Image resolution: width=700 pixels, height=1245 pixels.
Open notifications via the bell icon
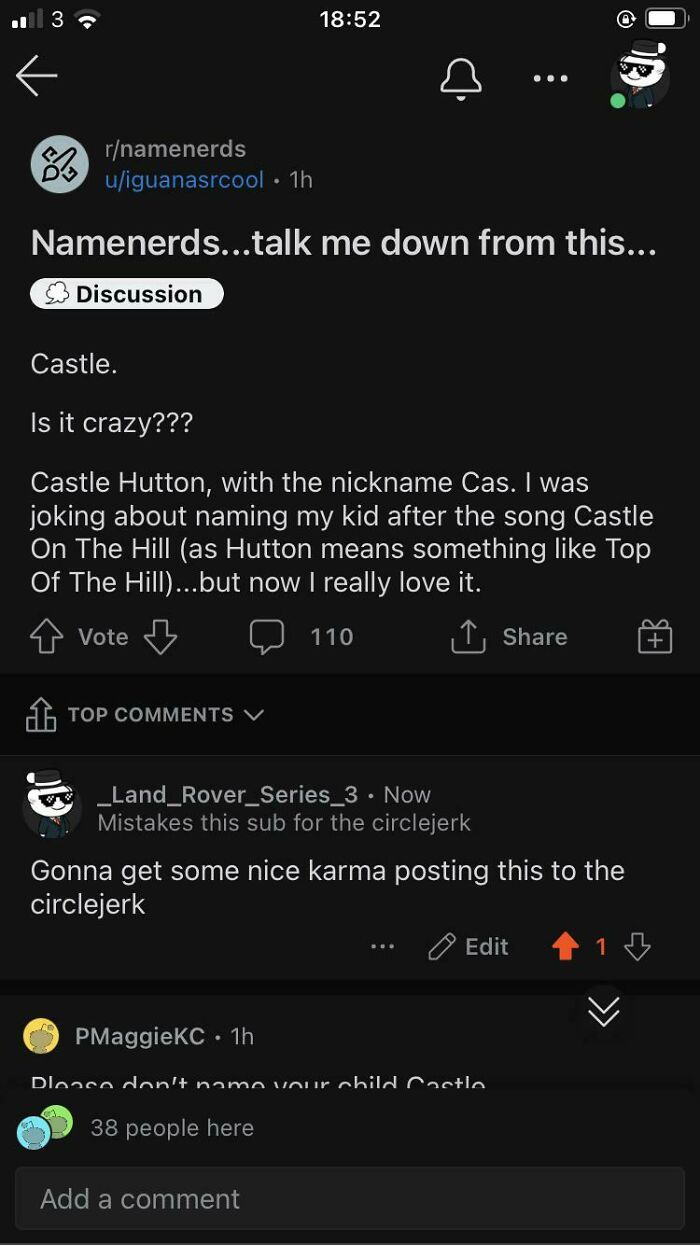[461, 78]
